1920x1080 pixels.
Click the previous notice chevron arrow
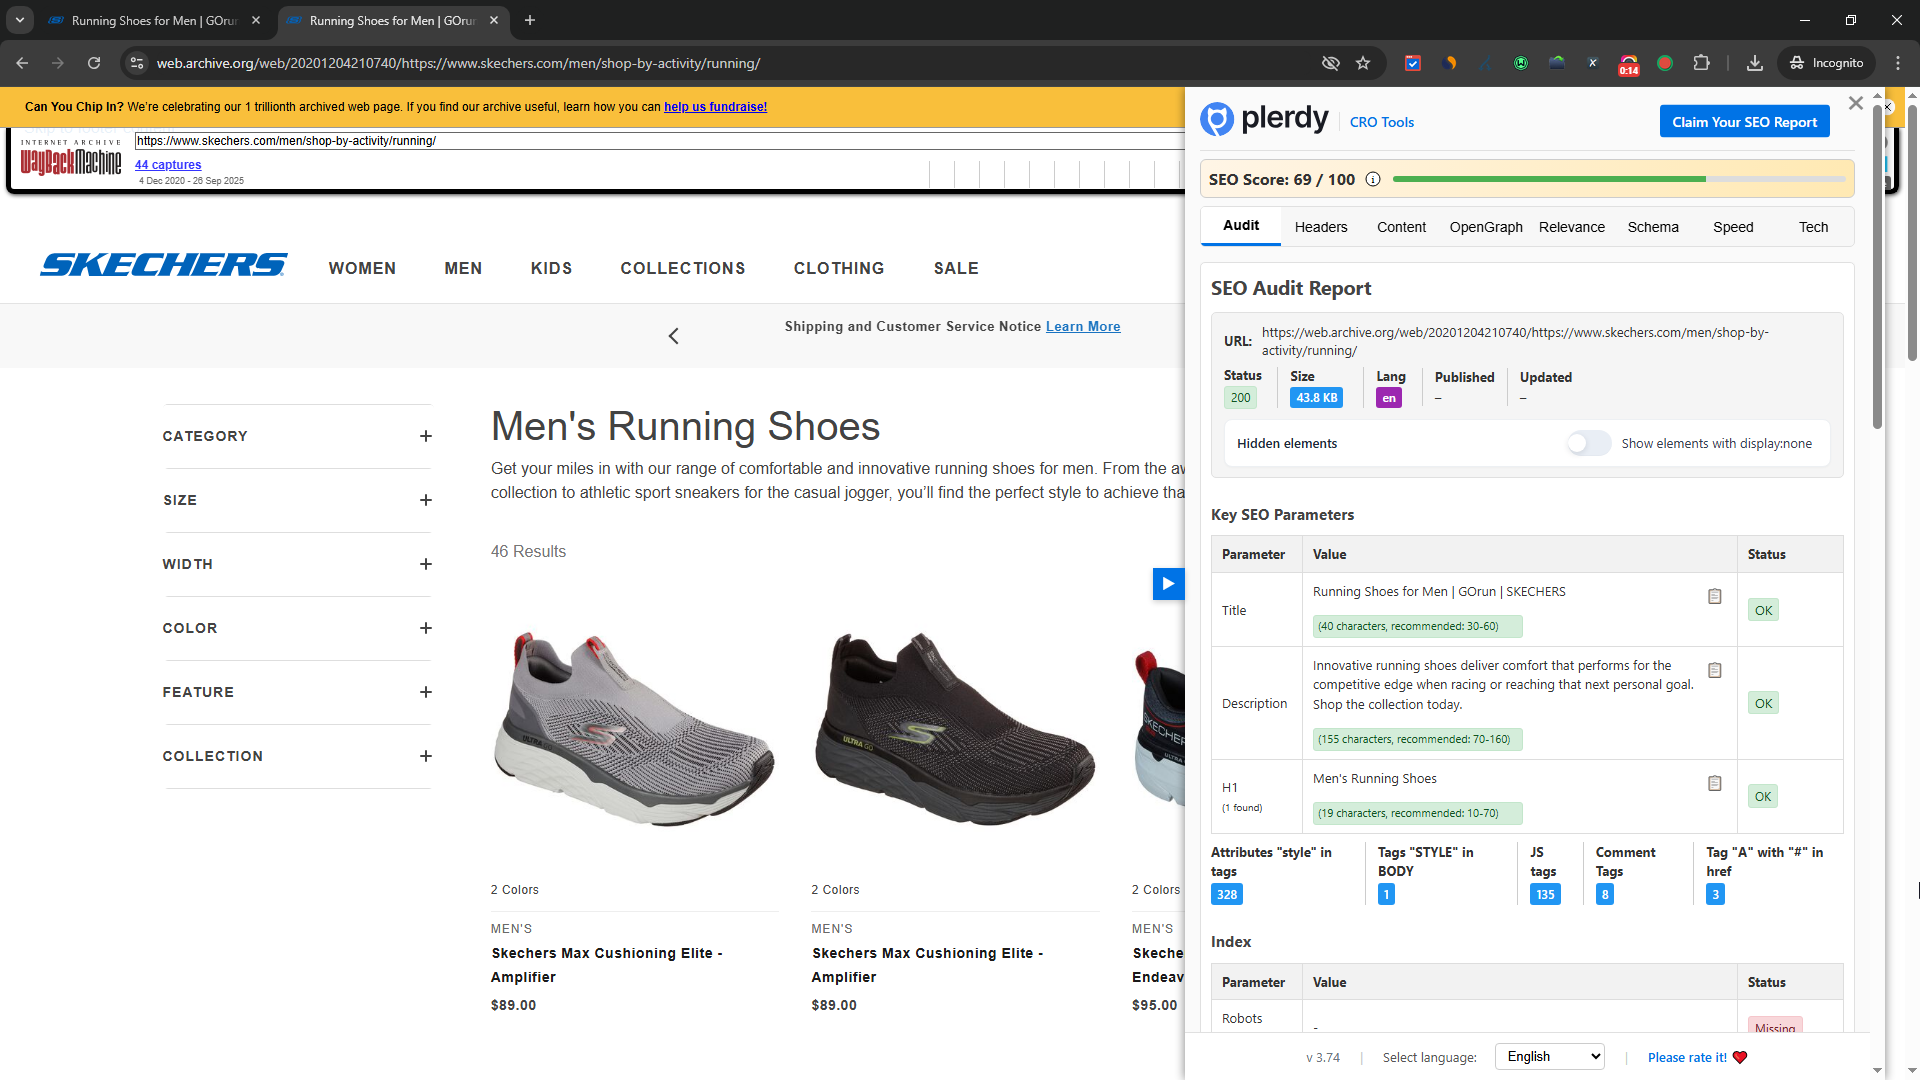click(674, 336)
